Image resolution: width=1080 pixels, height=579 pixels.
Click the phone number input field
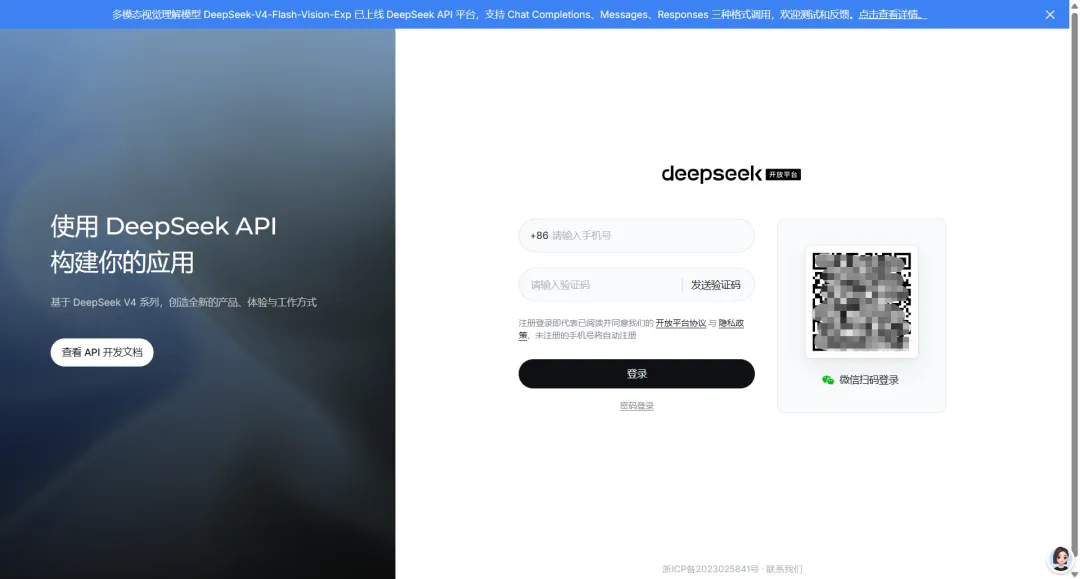(x=636, y=235)
